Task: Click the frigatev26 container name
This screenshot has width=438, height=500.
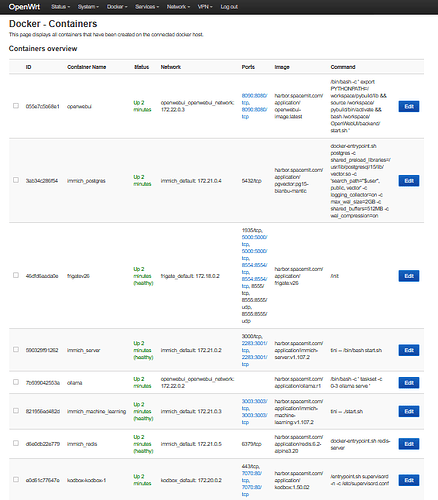Action: coord(78,276)
